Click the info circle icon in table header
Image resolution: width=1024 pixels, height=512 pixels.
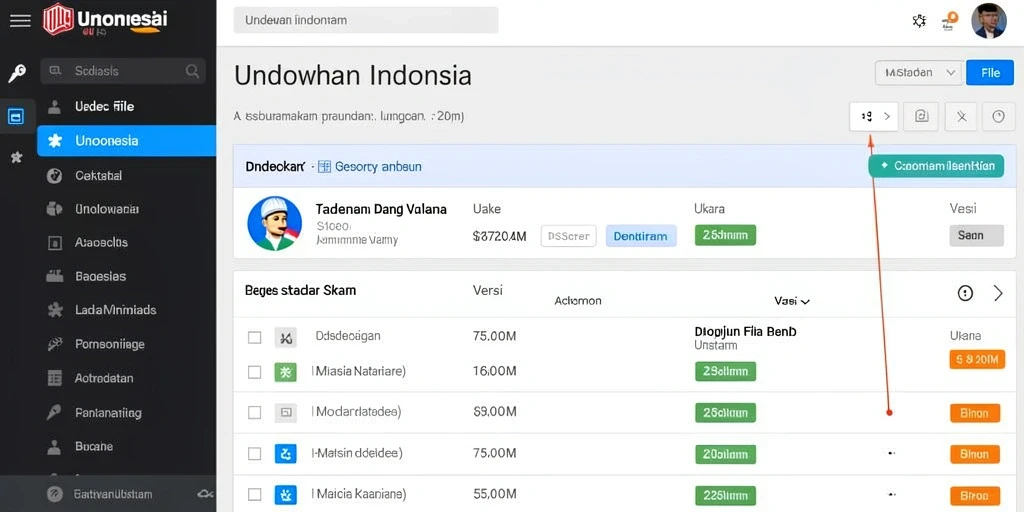coord(965,293)
